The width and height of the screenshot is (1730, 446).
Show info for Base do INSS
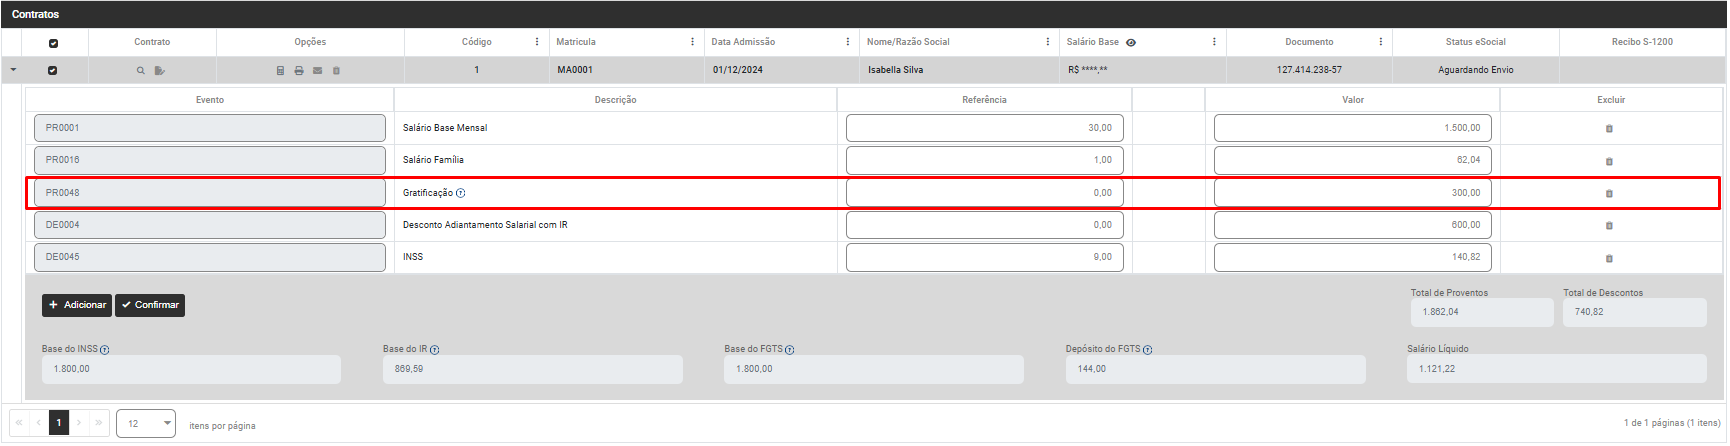[x=105, y=350]
